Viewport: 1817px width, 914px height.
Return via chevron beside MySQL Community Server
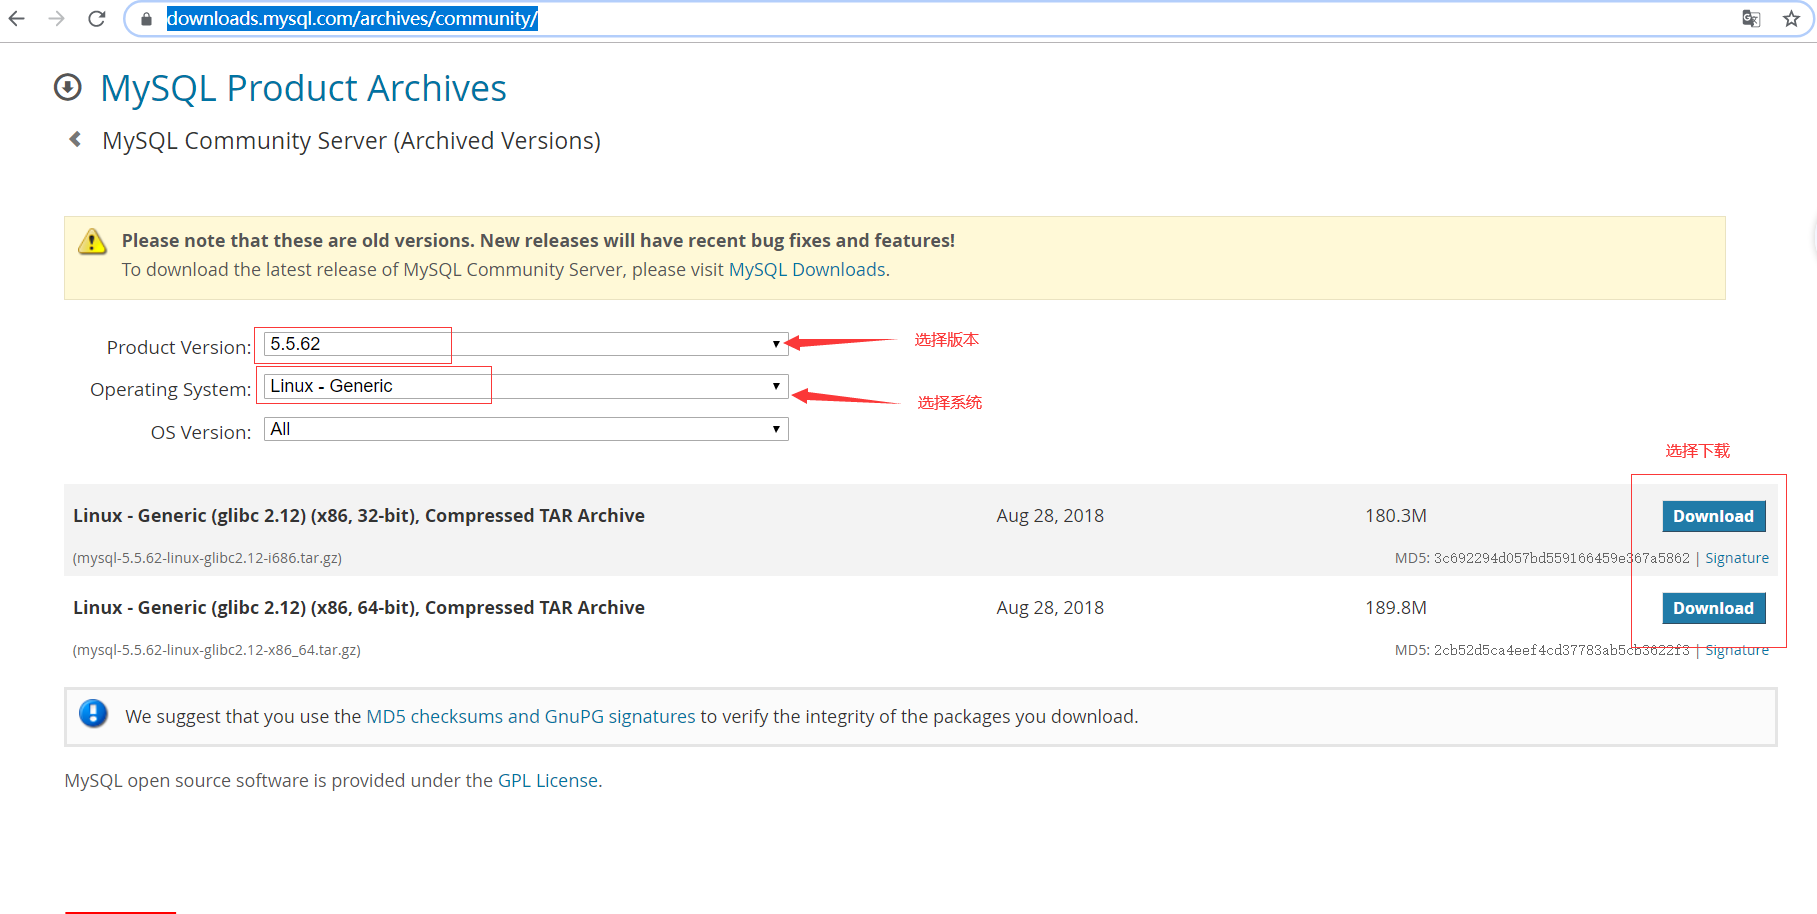pyautogui.click(x=75, y=139)
